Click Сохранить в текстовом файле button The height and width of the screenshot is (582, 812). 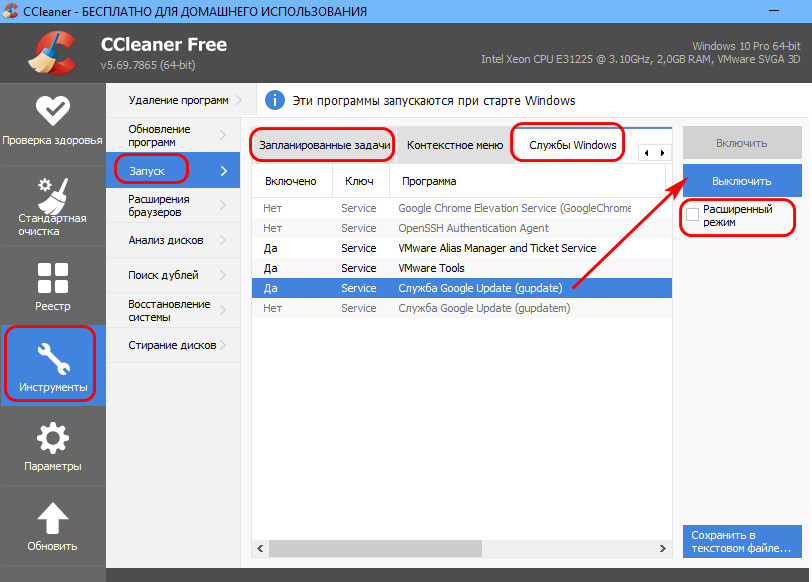point(742,542)
